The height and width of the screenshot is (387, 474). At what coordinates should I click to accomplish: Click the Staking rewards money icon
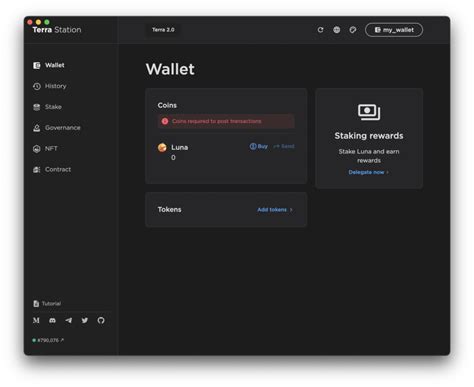coord(369,112)
